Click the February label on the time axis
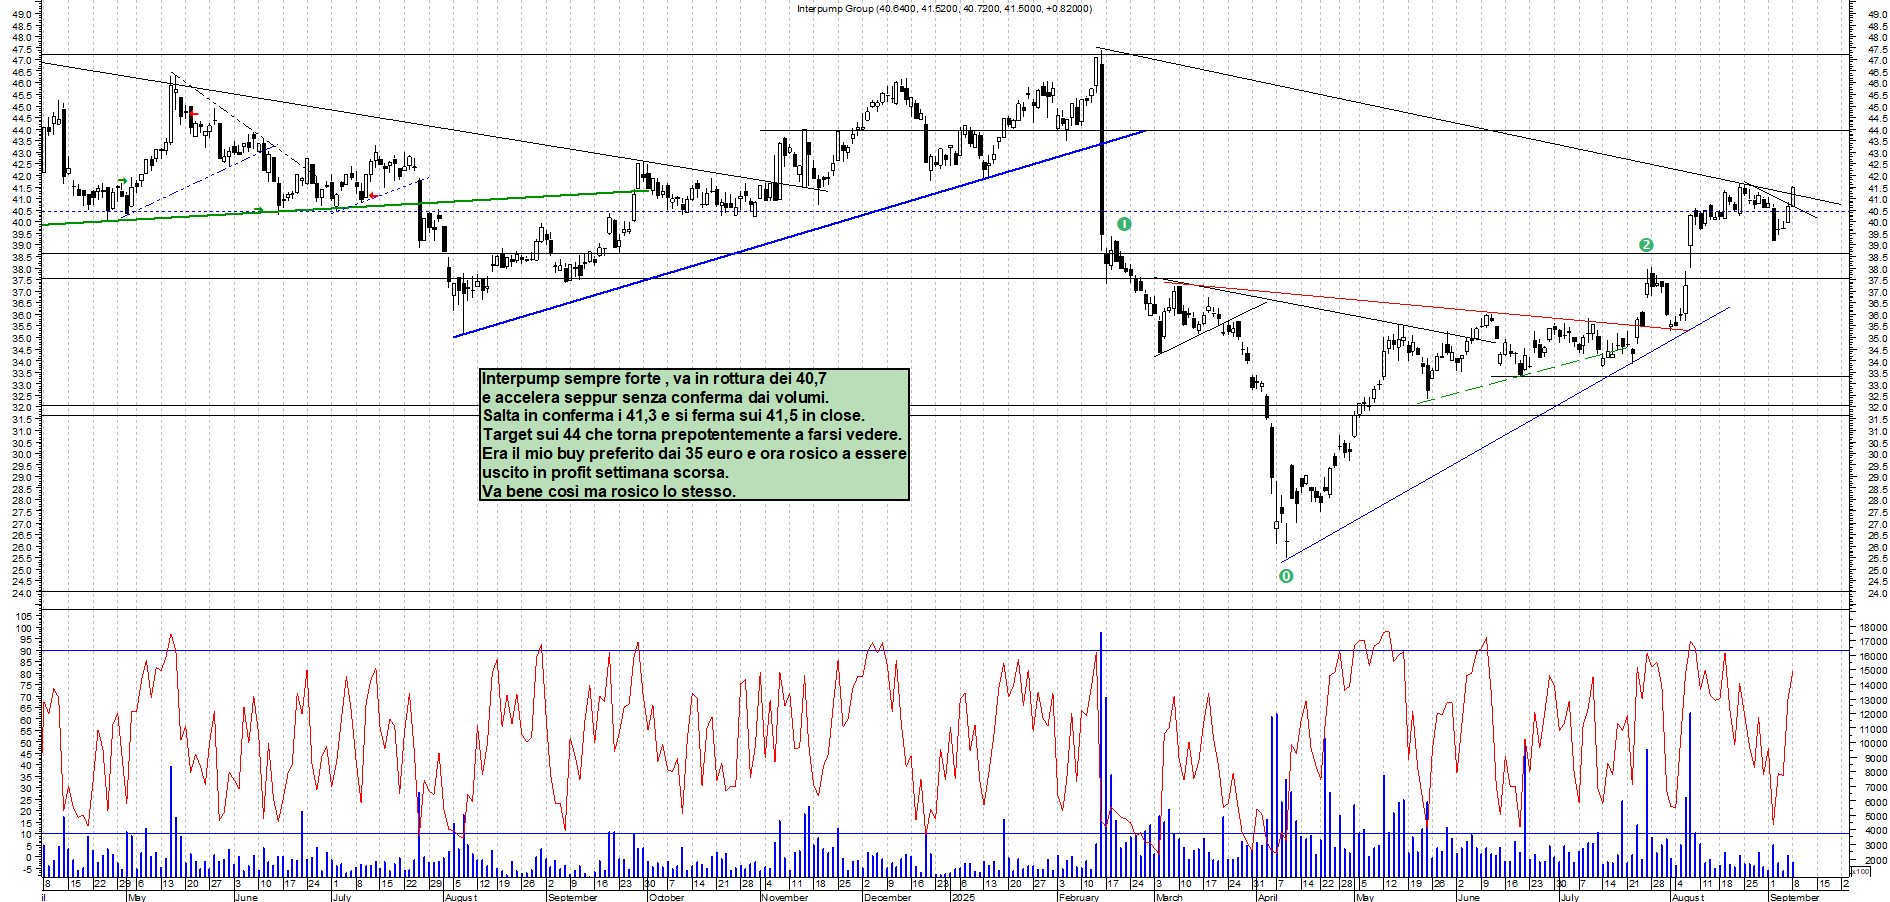The image size is (1890, 902). (x=1079, y=897)
